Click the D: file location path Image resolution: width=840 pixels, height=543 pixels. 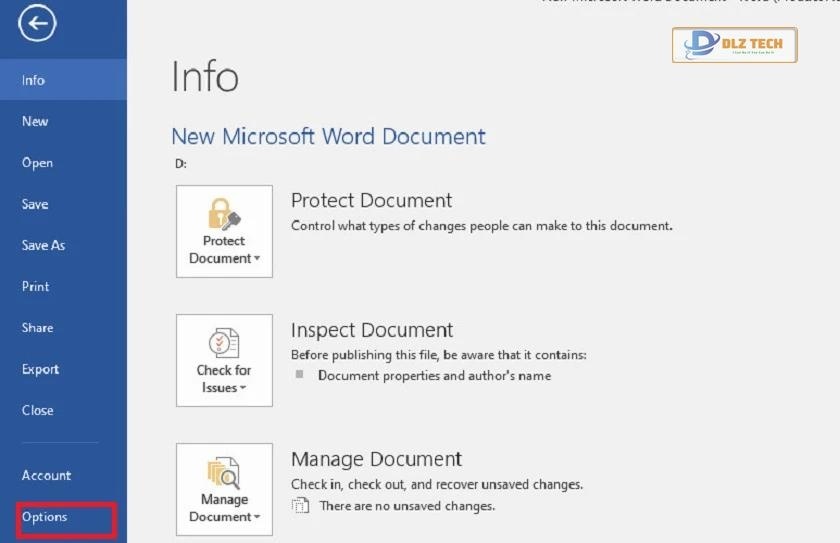tap(180, 164)
